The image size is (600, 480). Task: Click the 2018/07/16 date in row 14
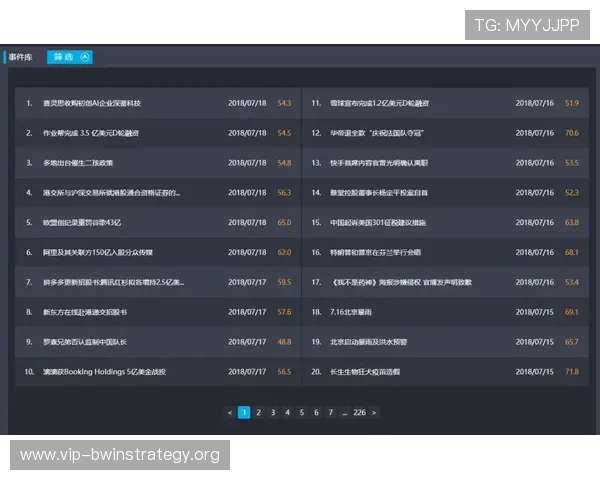(x=535, y=193)
